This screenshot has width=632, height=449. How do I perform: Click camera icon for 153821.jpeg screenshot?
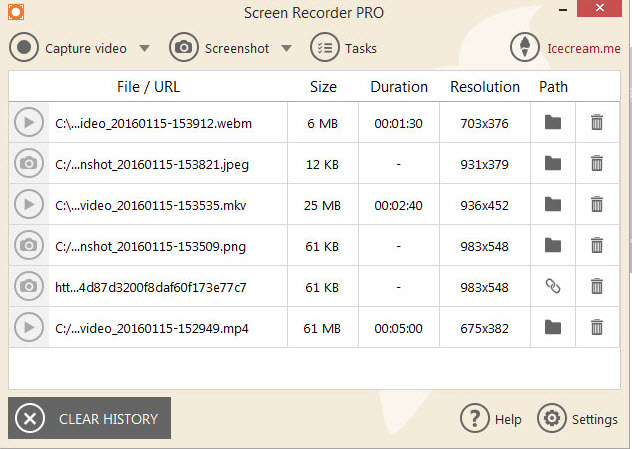coord(29,163)
